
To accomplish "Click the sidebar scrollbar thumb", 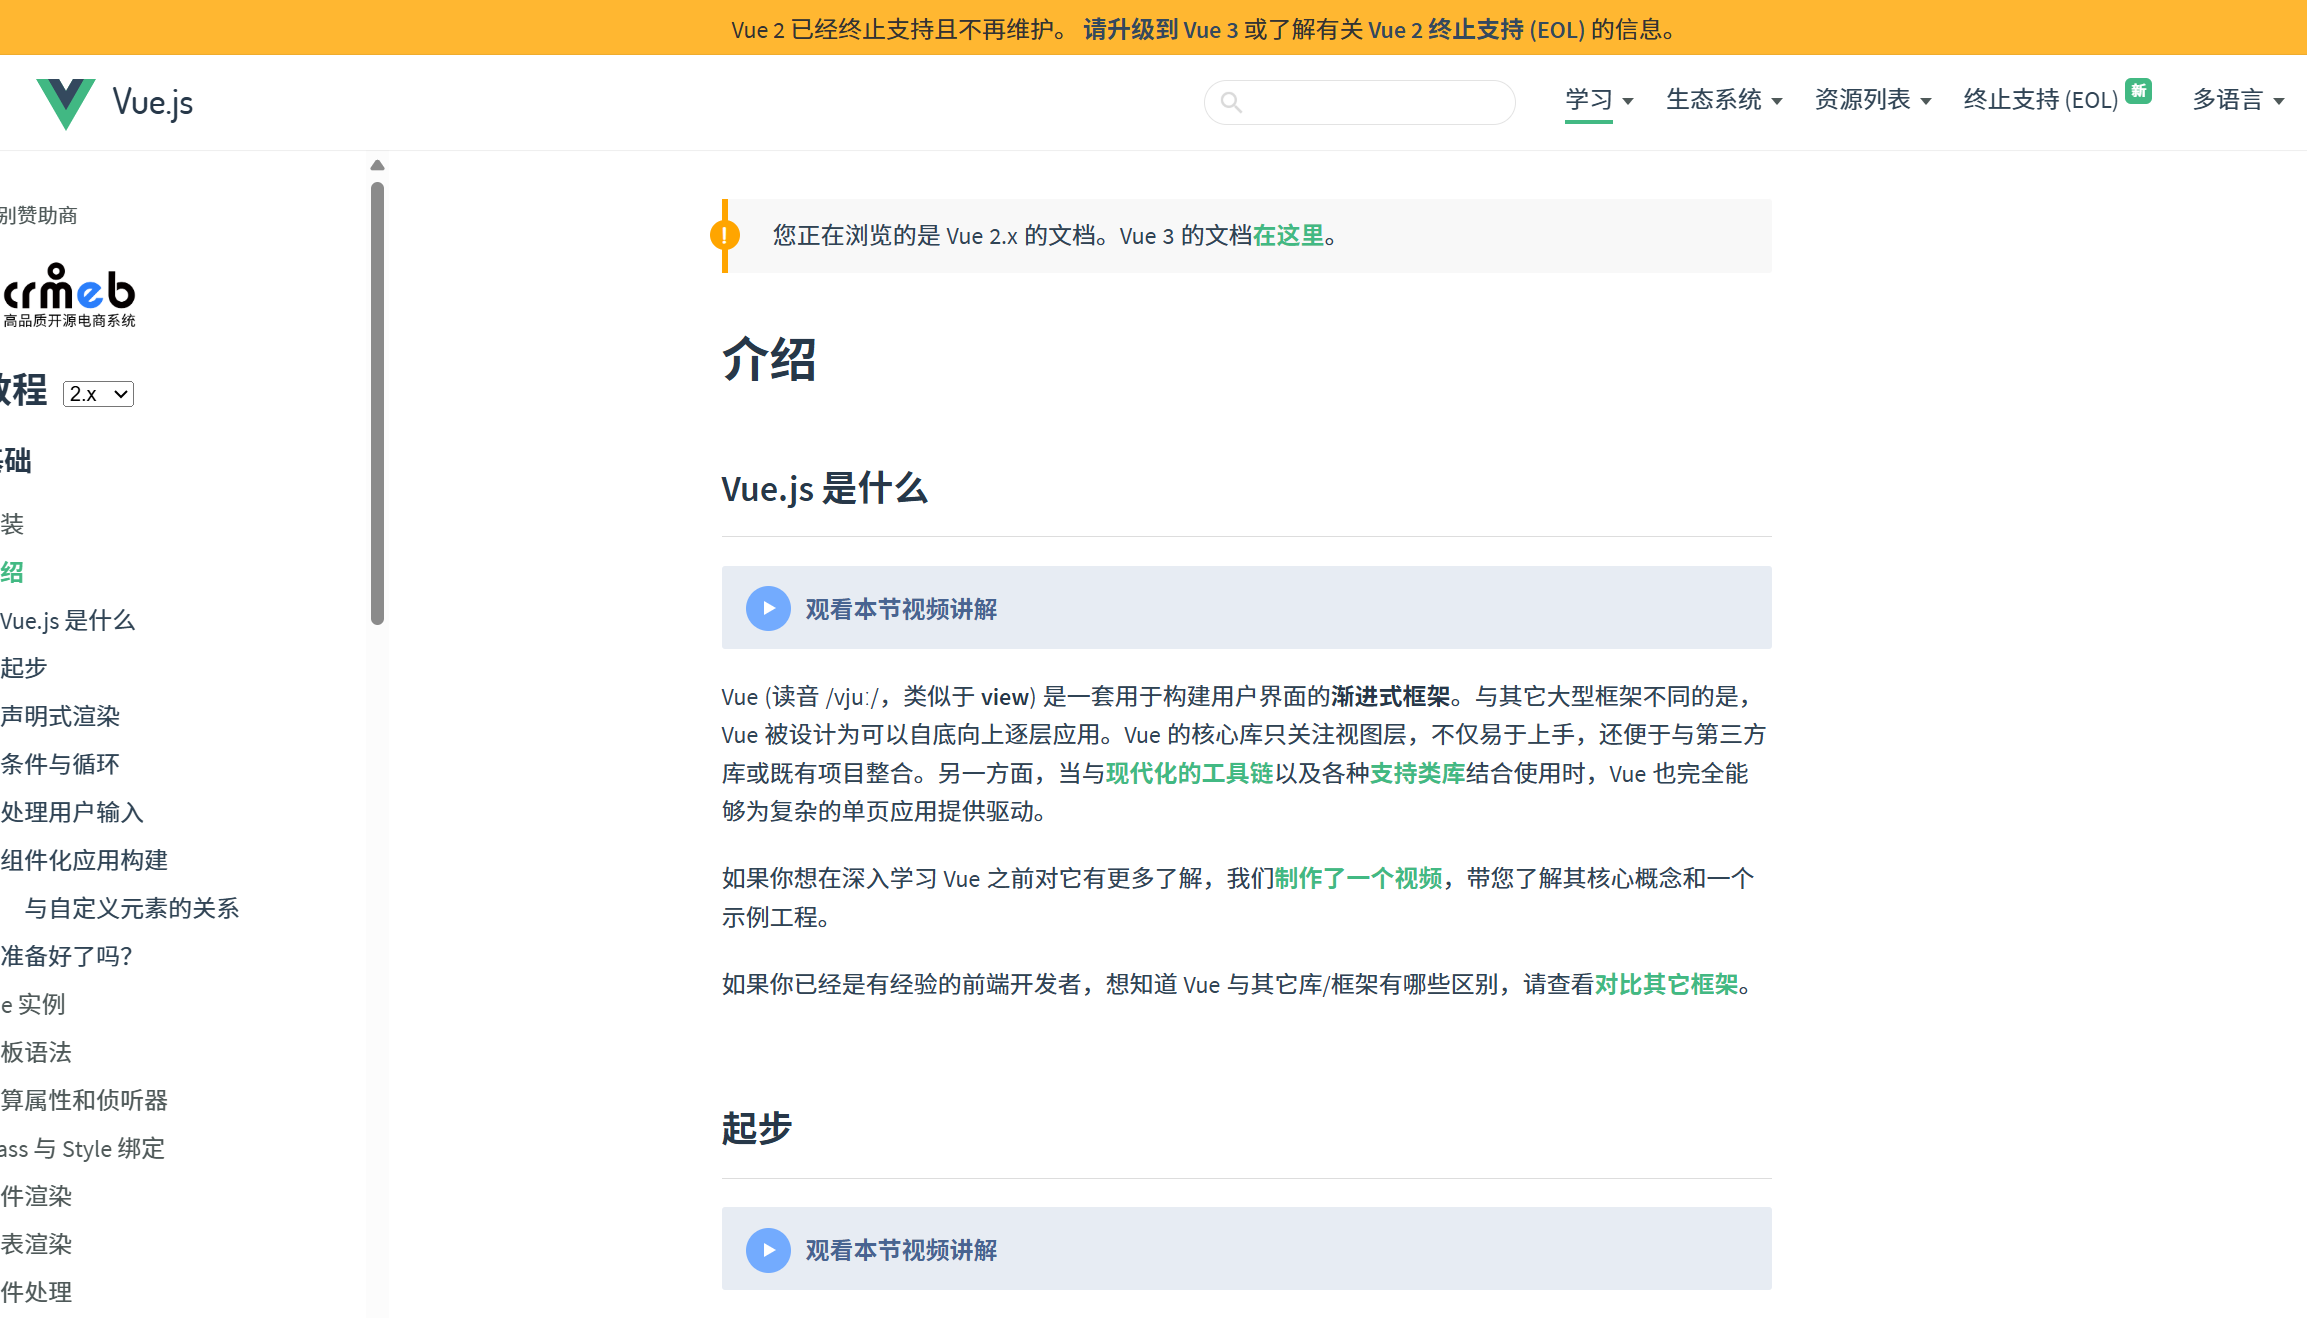I will [377, 403].
